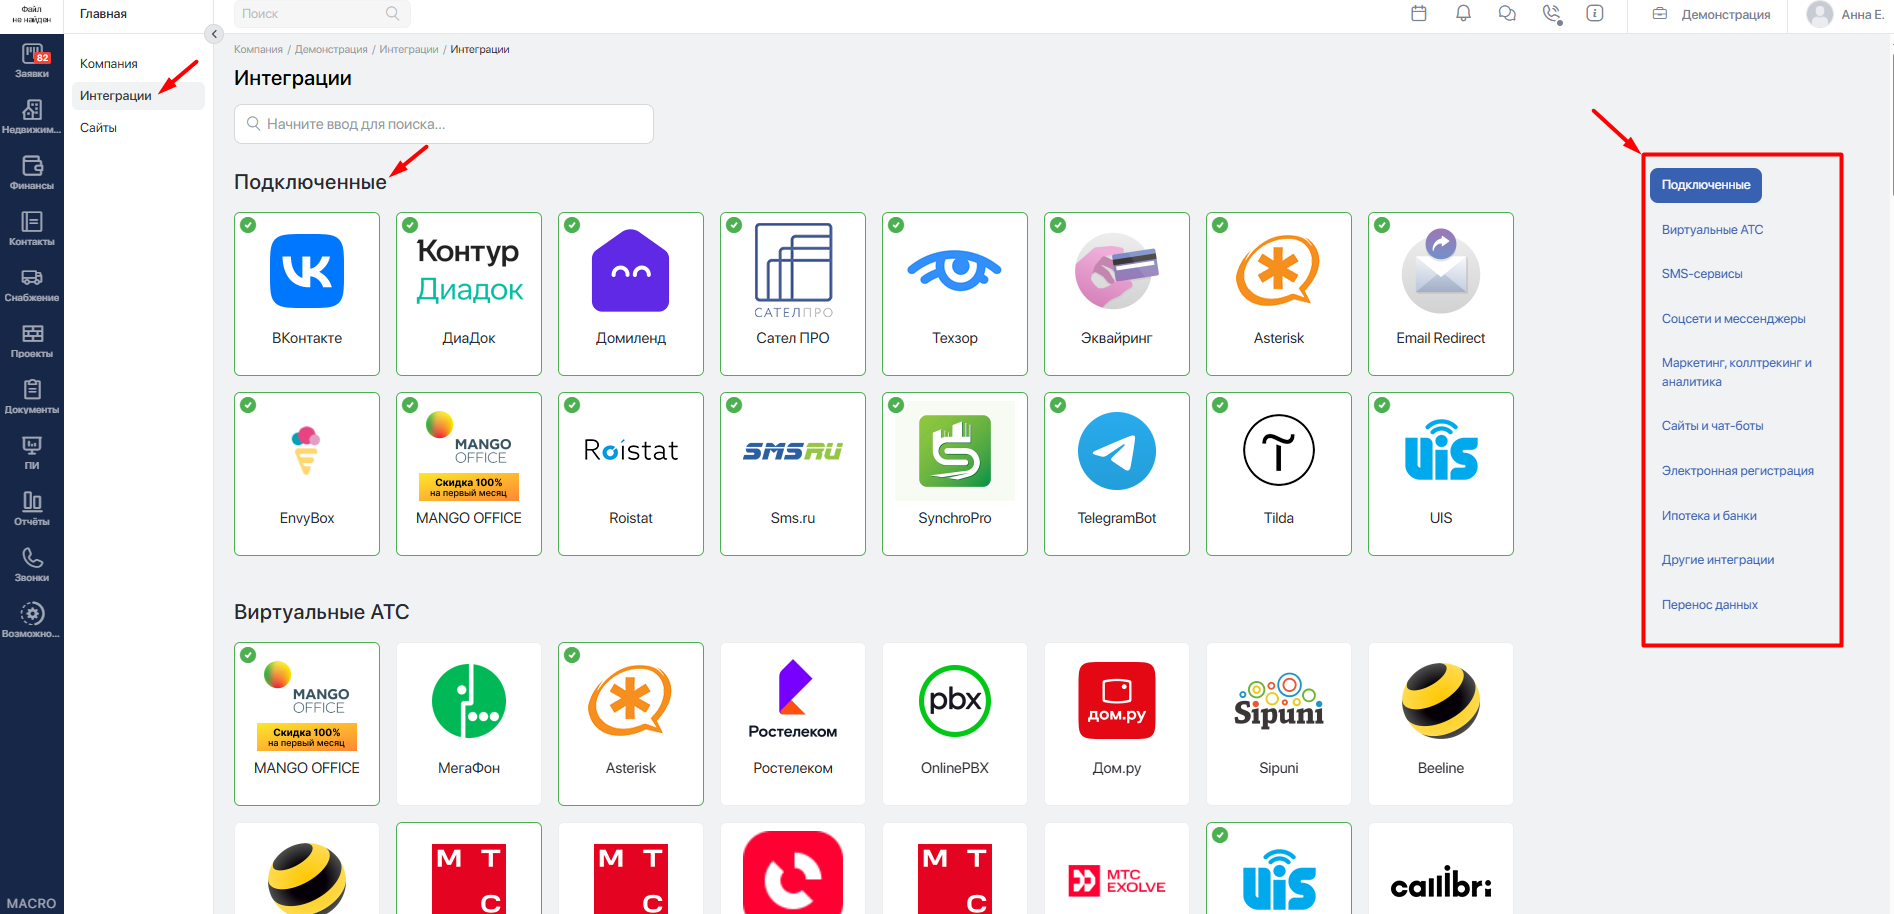Open the Заявки section in the sidebar
This screenshot has height=914, width=1894.
click(32, 61)
